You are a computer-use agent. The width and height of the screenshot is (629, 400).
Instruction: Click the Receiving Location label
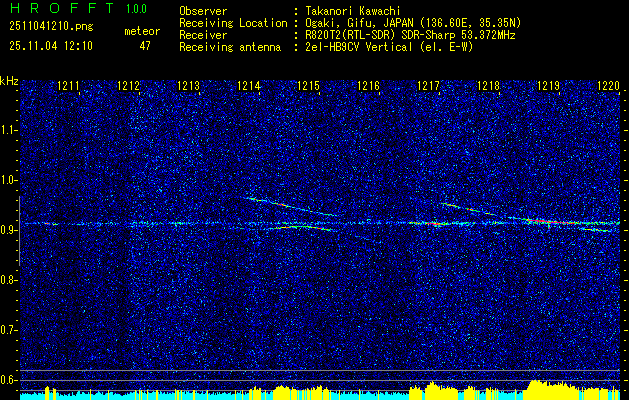(x=233, y=23)
